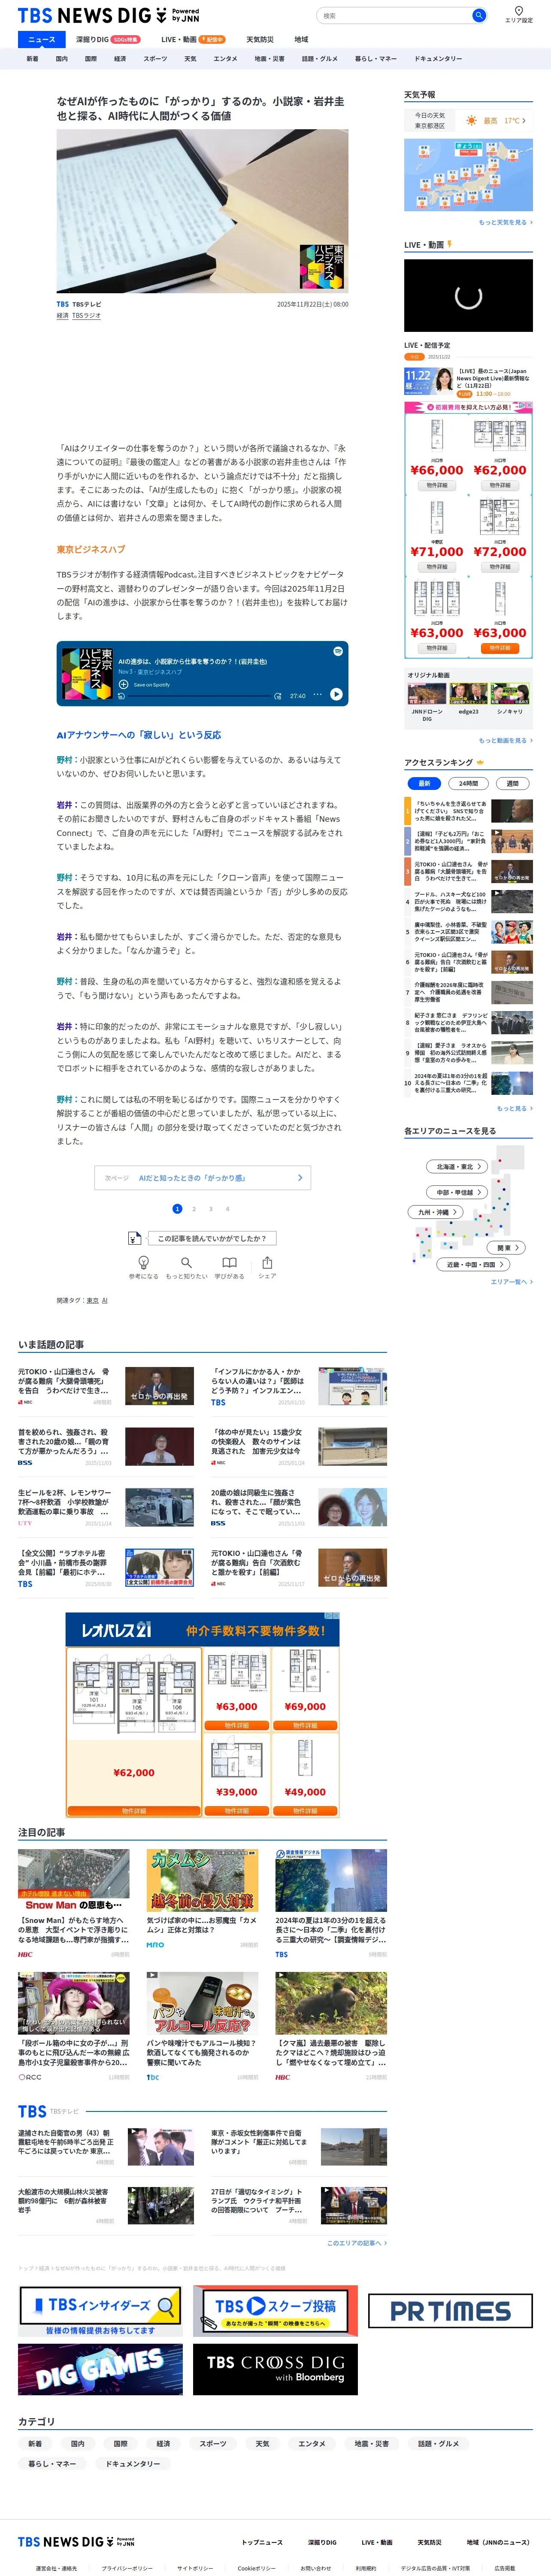
Task: Focus the 検索 search input field
Action: [394, 15]
